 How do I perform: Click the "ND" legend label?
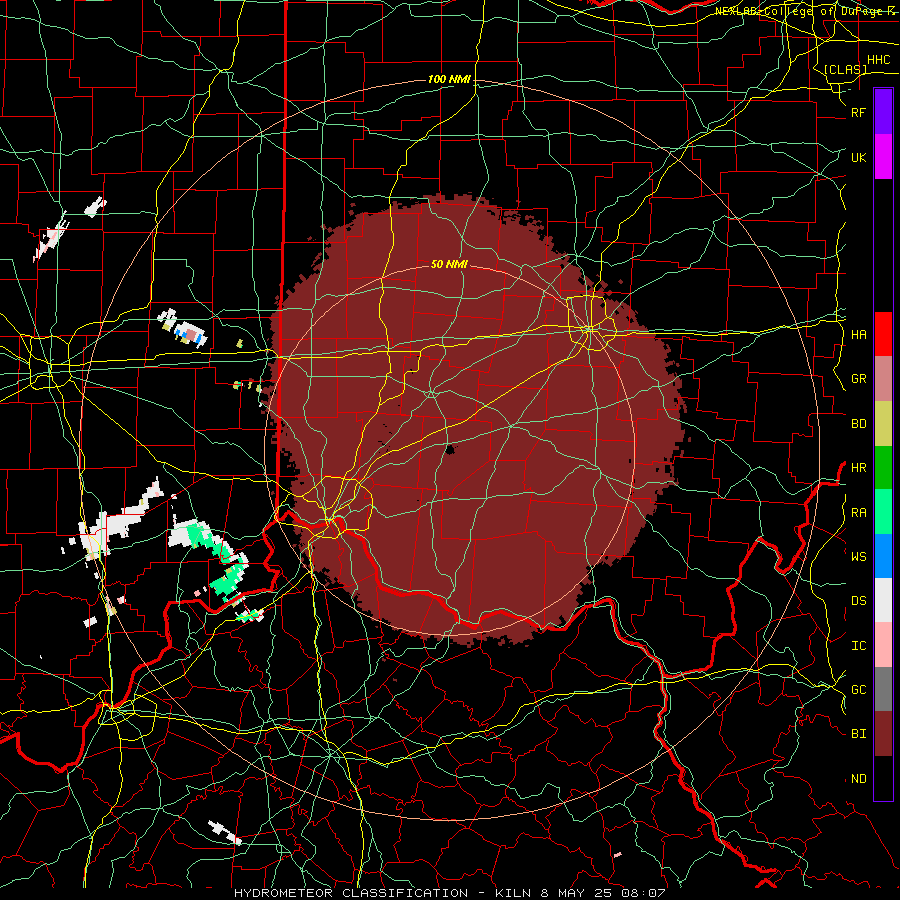click(x=858, y=778)
